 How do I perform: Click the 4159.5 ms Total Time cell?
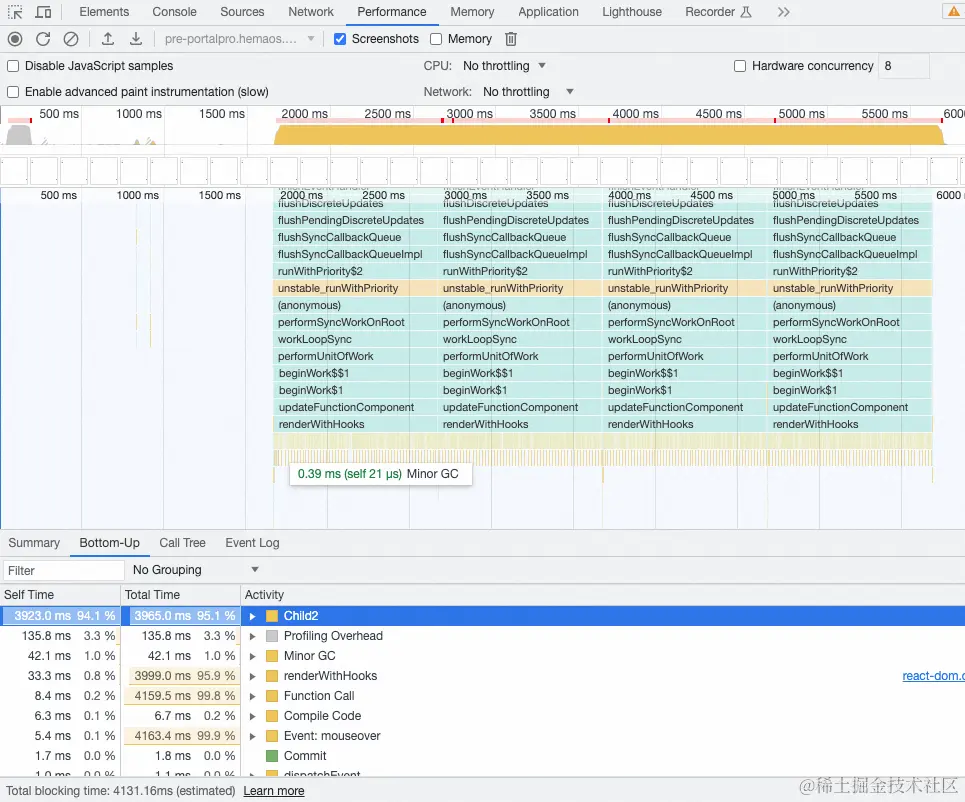[180, 696]
